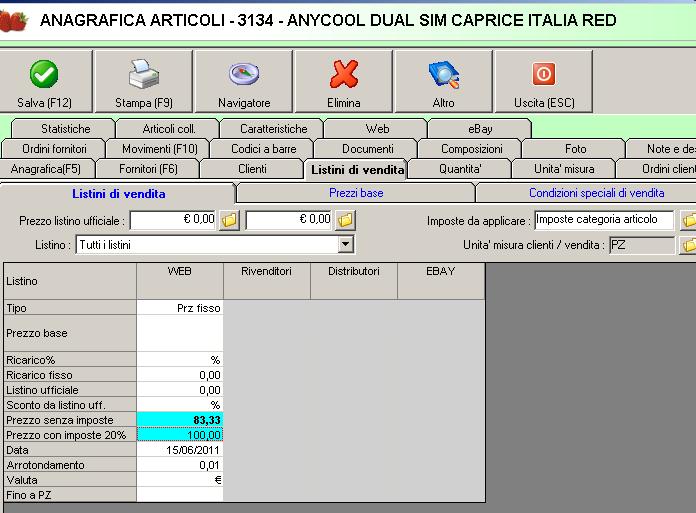Select the WEB column header

coord(180,281)
